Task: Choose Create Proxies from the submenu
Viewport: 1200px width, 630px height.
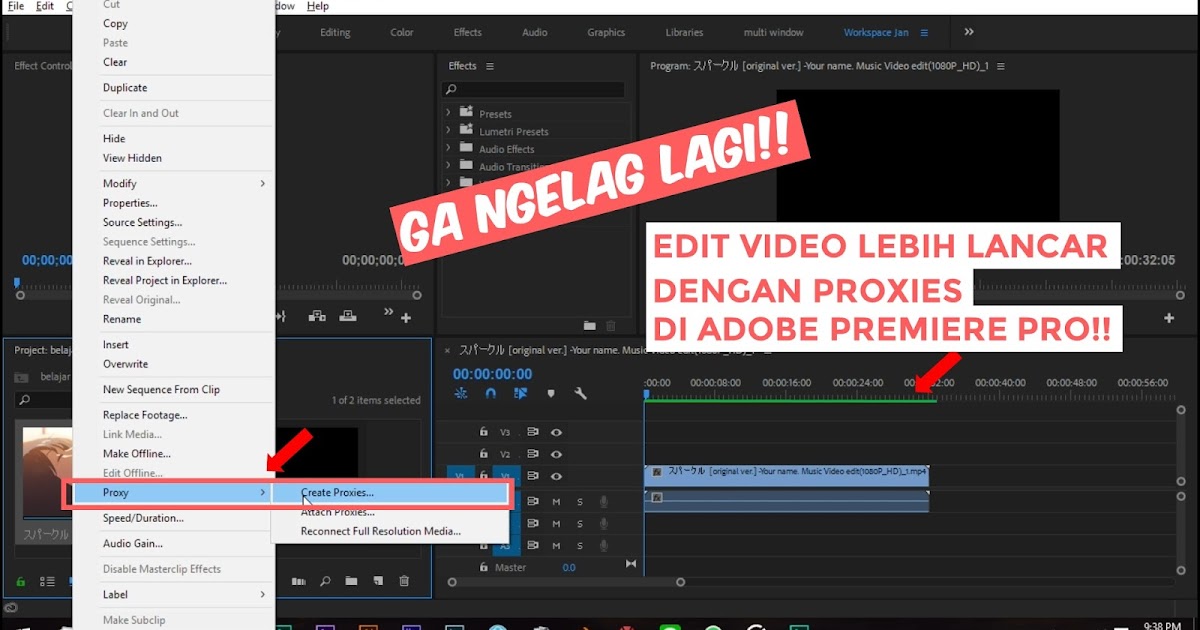Action: tap(389, 493)
